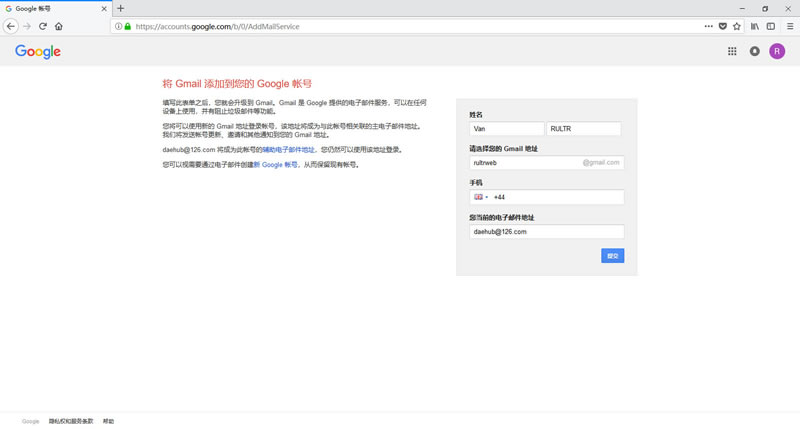The height and width of the screenshot is (429, 800).
Task: Edit the last name field containing RULTR
Action: [x=584, y=129]
